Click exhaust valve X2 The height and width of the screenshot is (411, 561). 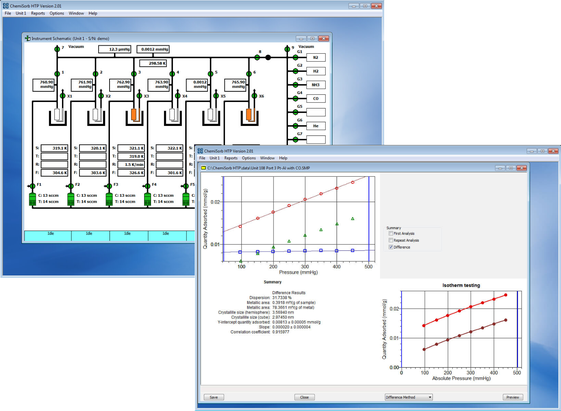pos(101,96)
